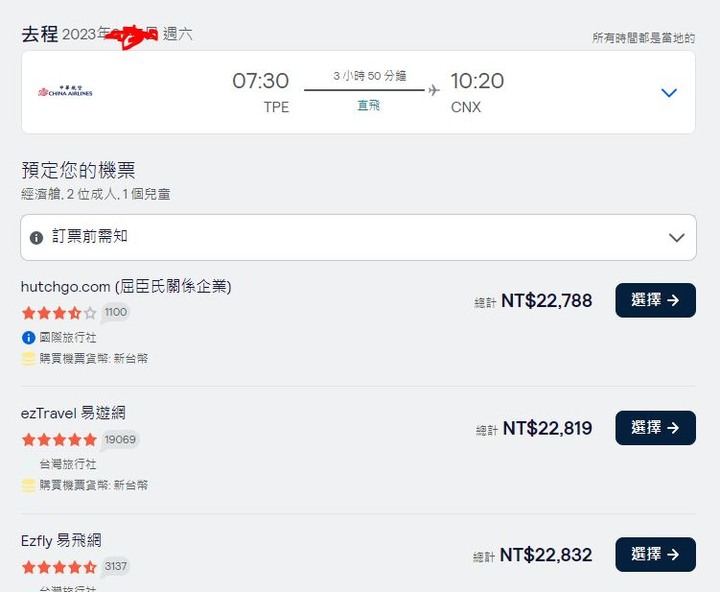This screenshot has width=720, height=592.
Task: Open the 19069 reviews count for ezTravel
Action: 120,440
